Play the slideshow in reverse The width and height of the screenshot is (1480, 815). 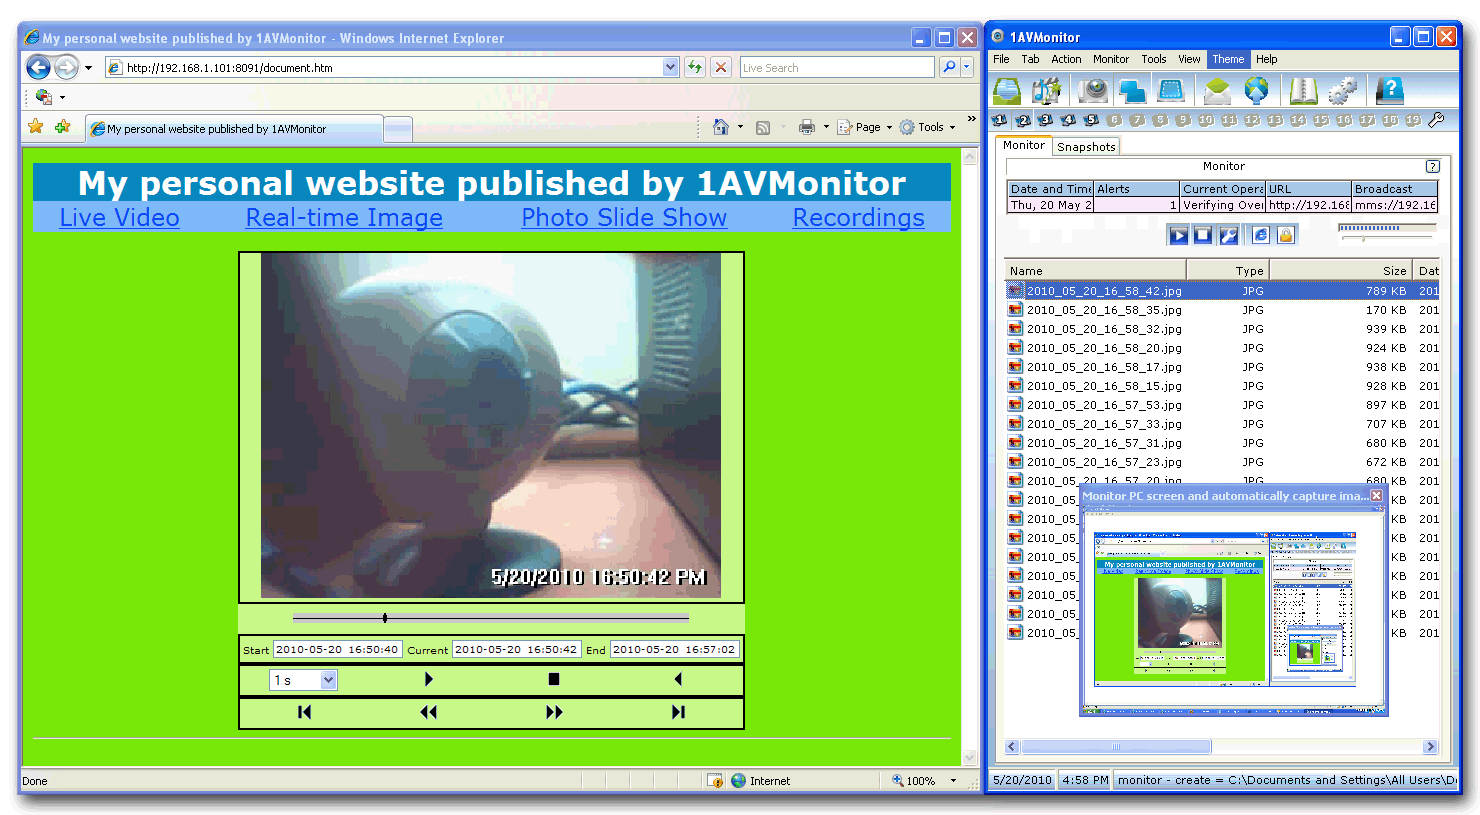point(678,679)
